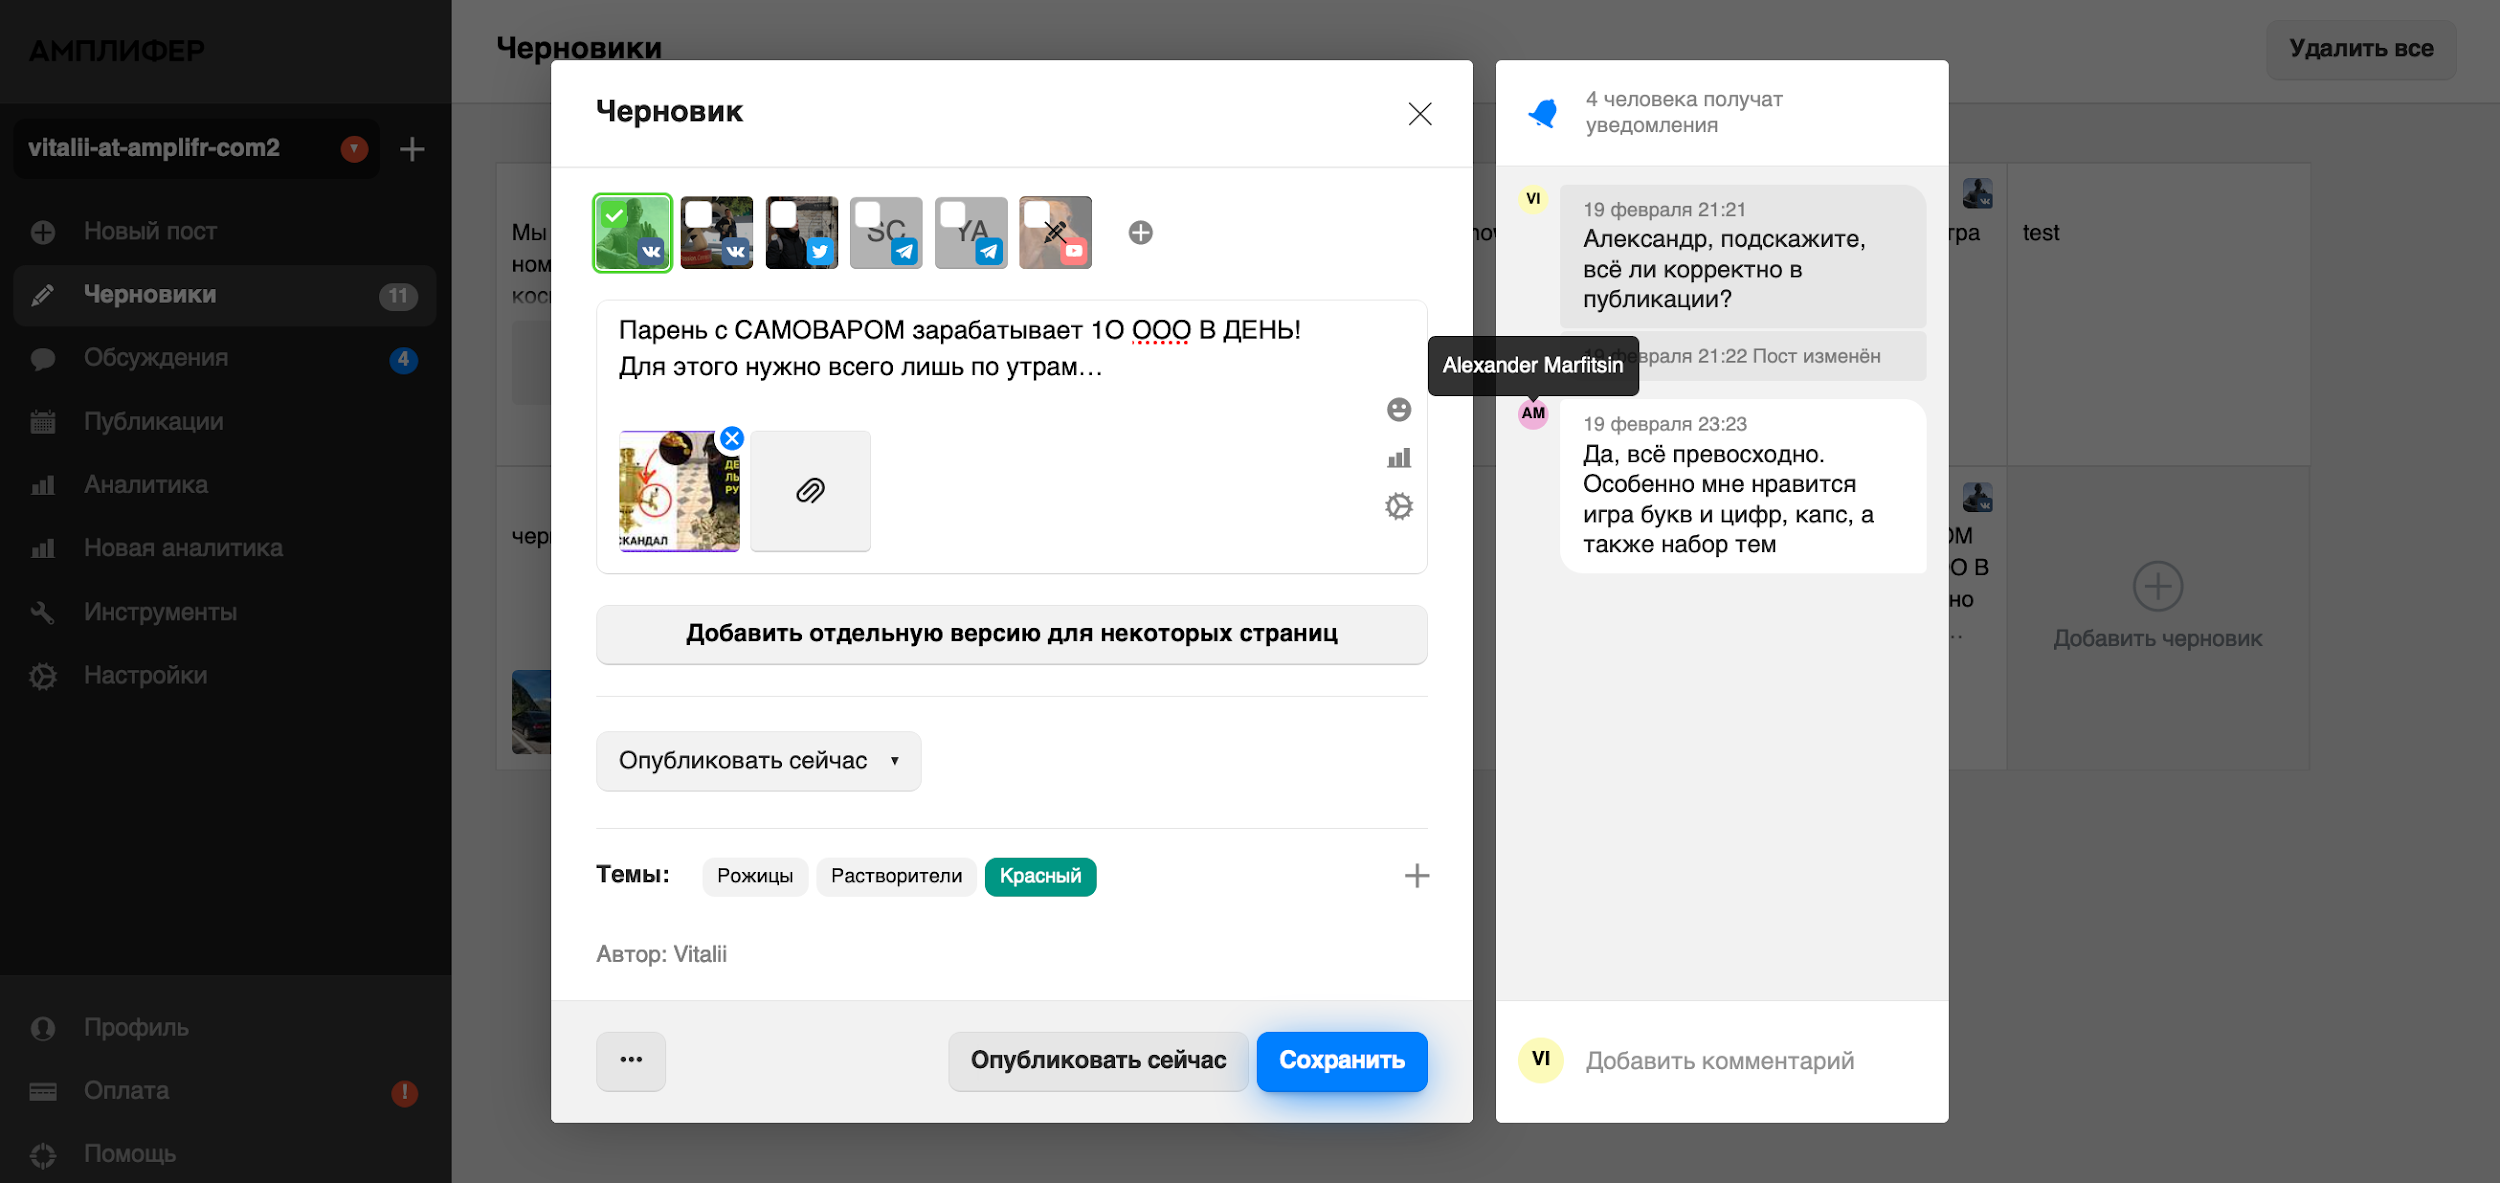Select the second VK account avatar
Image resolution: width=2500 pixels, height=1183 pixels.
717,232
